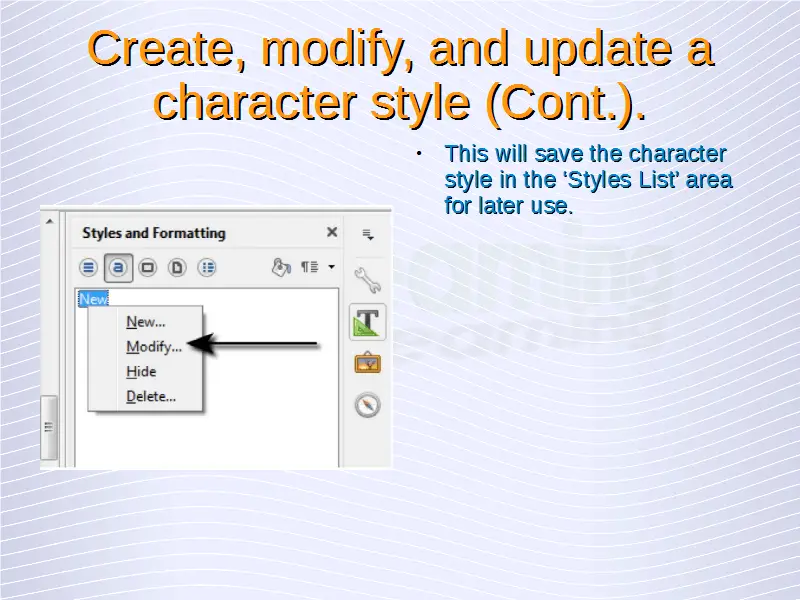Open the Gallery sidebar tab
Image resolution: width=800 pixels, height=600 pixels.
[368, 363]
